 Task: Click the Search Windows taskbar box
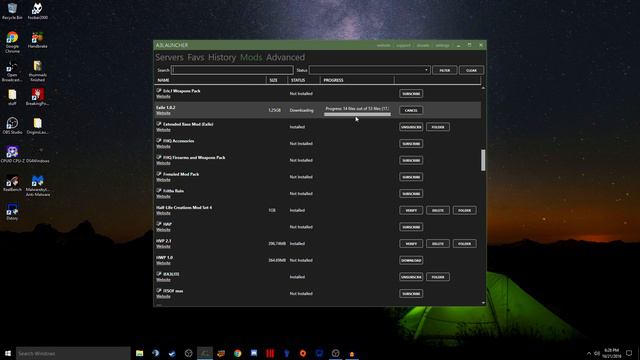click(73, 353)
